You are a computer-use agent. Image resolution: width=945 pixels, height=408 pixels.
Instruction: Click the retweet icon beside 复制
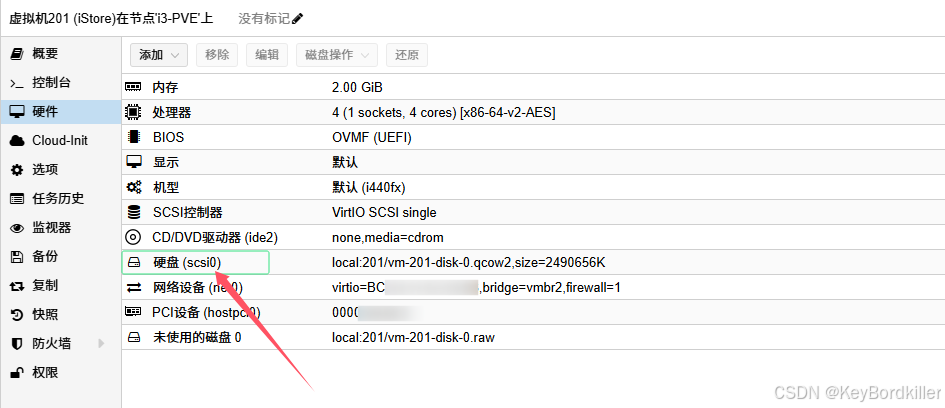(17, 286)
